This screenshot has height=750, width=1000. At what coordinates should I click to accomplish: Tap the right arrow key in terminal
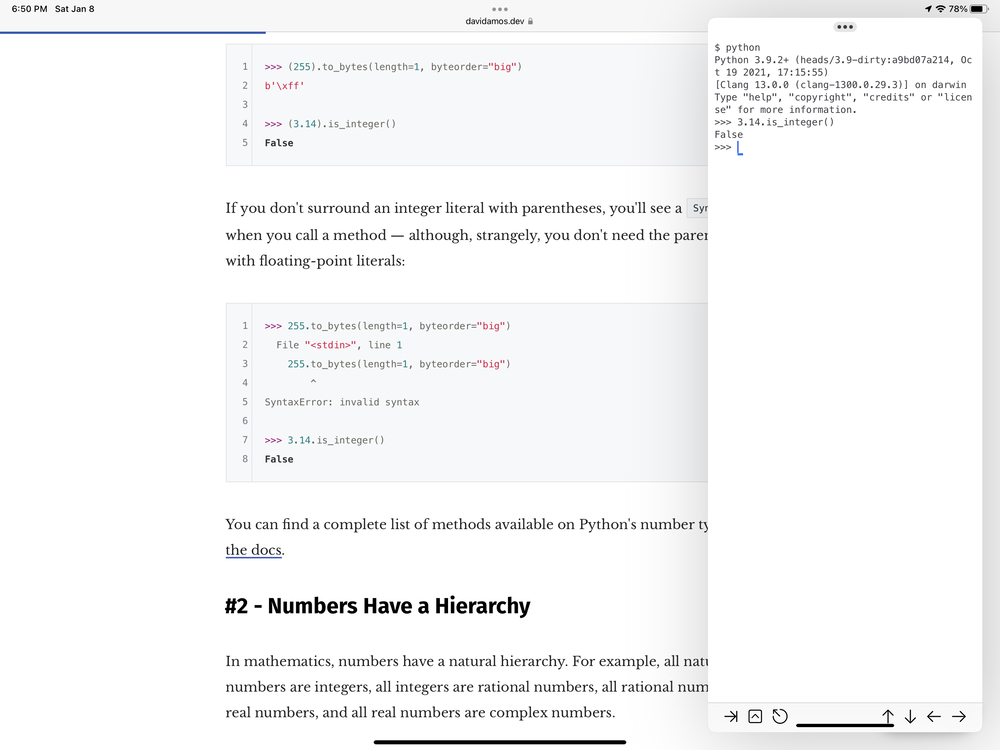(x=959, y=717)
